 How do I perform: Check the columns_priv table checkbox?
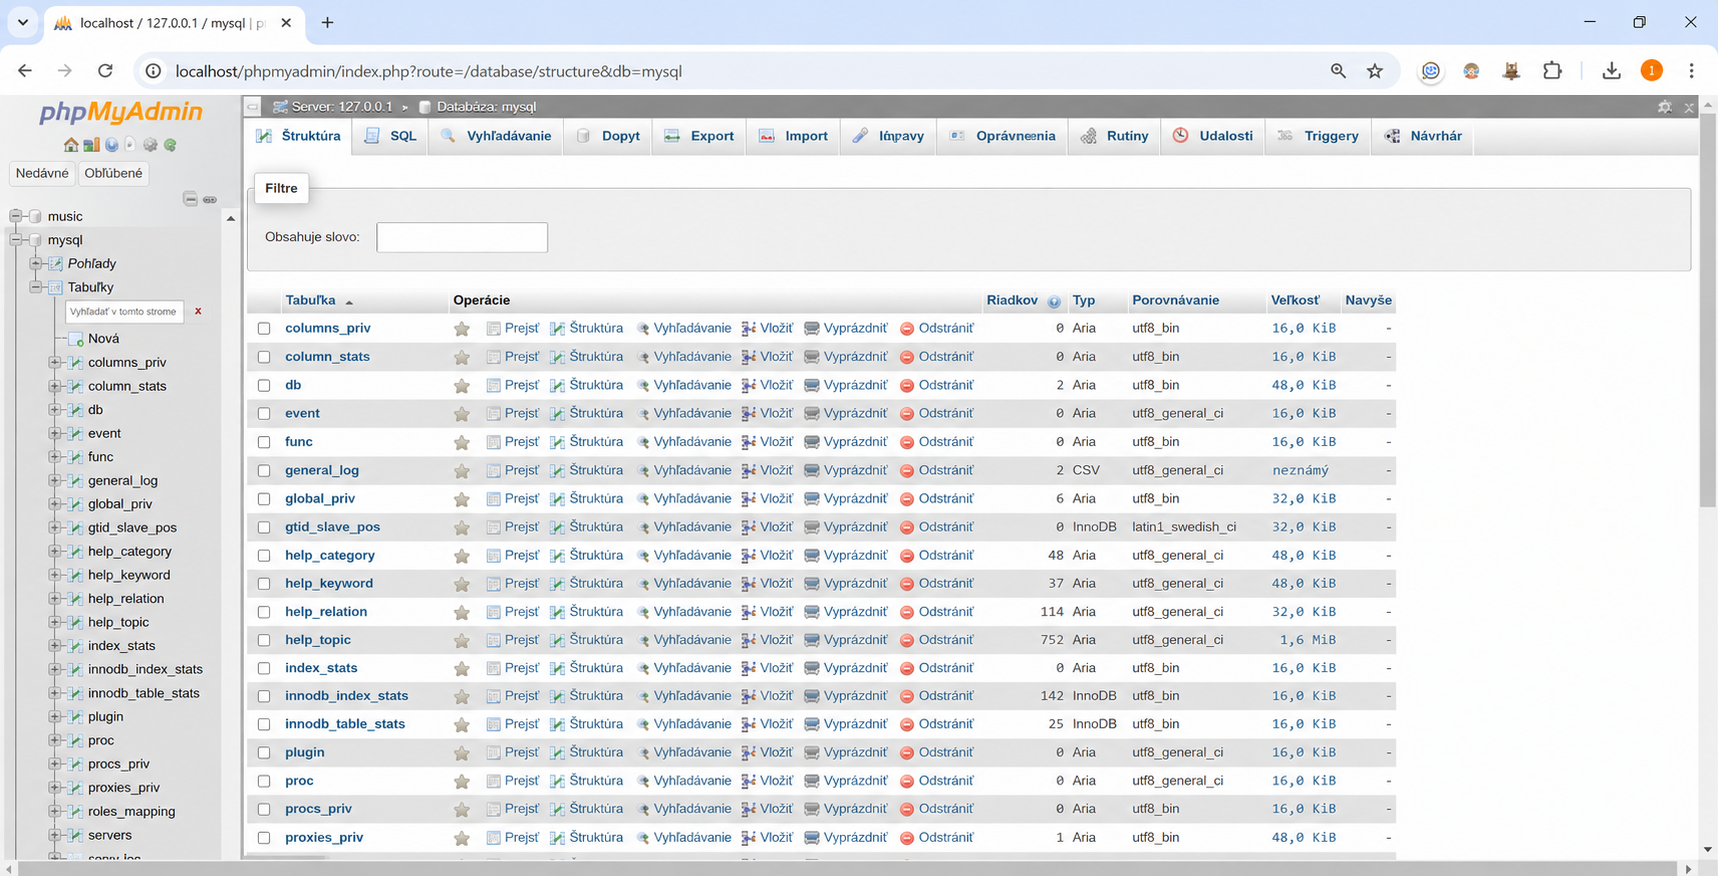[264, 328]
